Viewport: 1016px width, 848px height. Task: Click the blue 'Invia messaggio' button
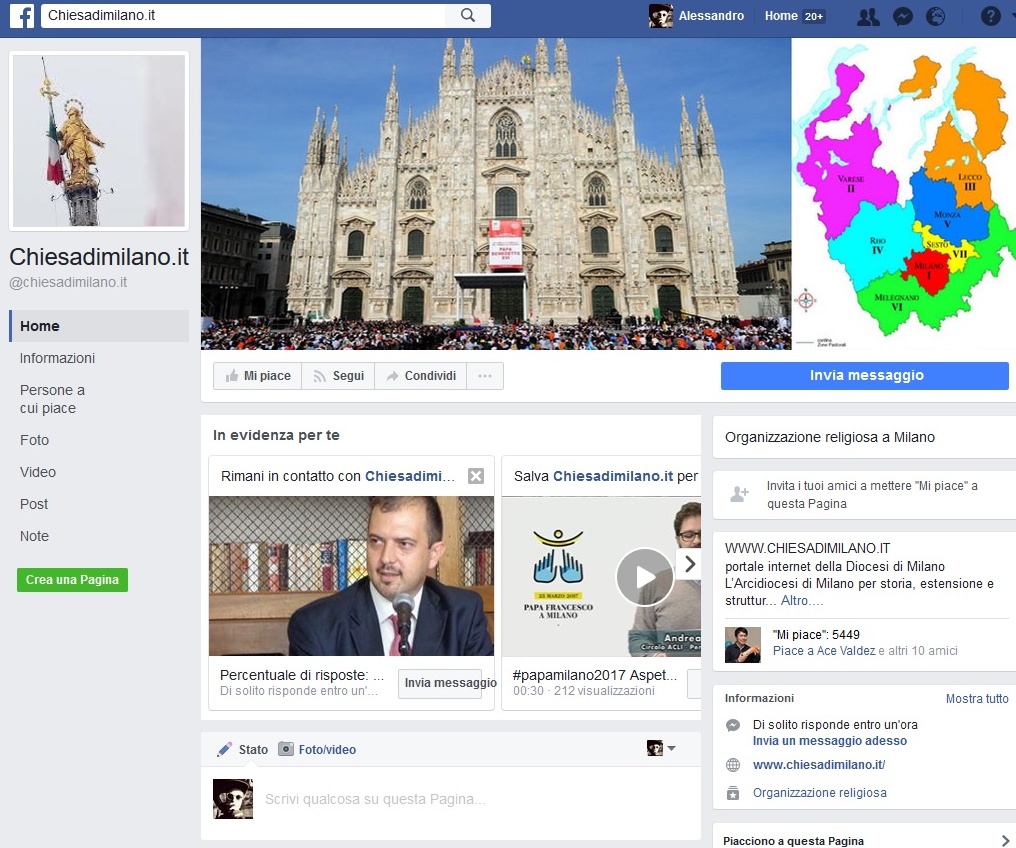(x=864, y=376)
